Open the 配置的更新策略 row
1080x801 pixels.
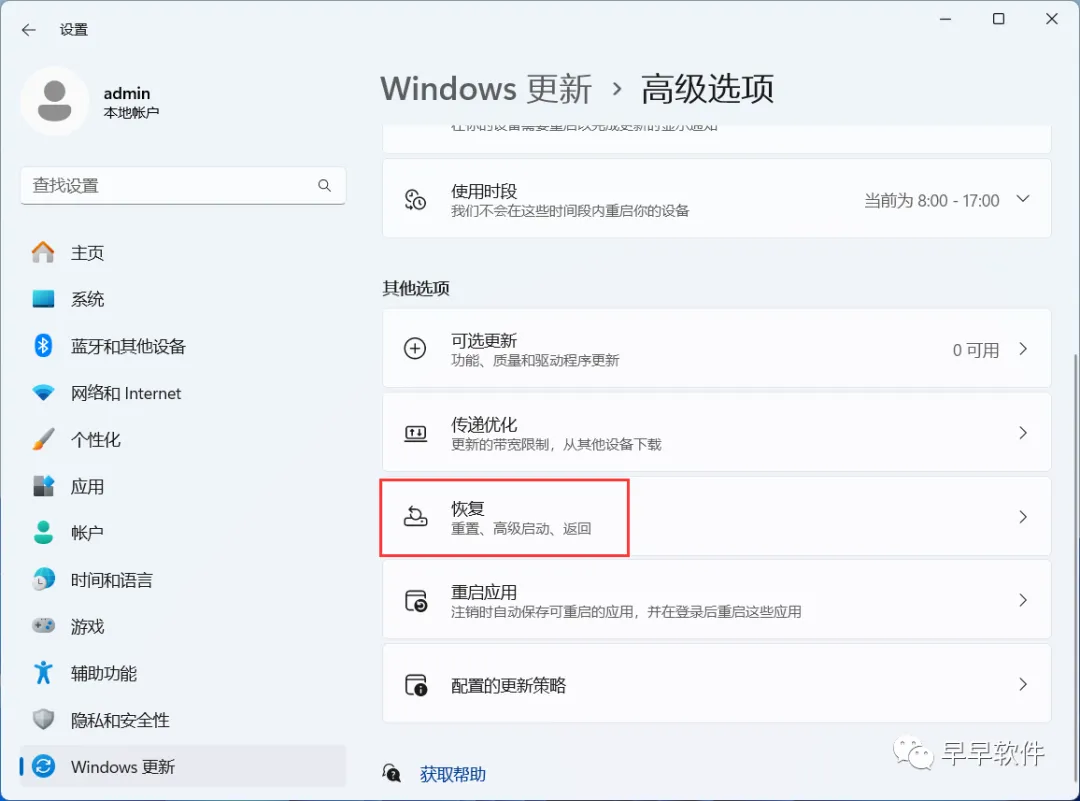(x=716, y=684)
